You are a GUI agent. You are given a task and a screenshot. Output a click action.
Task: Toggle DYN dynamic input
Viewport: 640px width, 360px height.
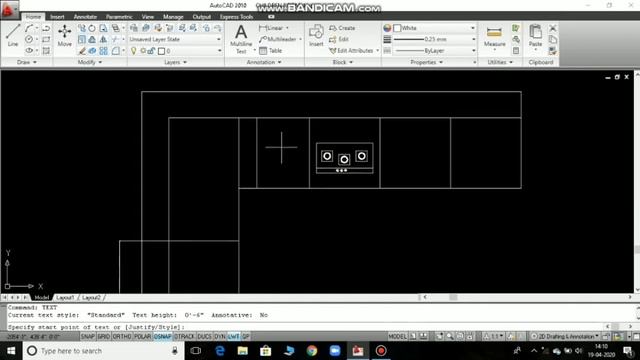tap(220, 336)
